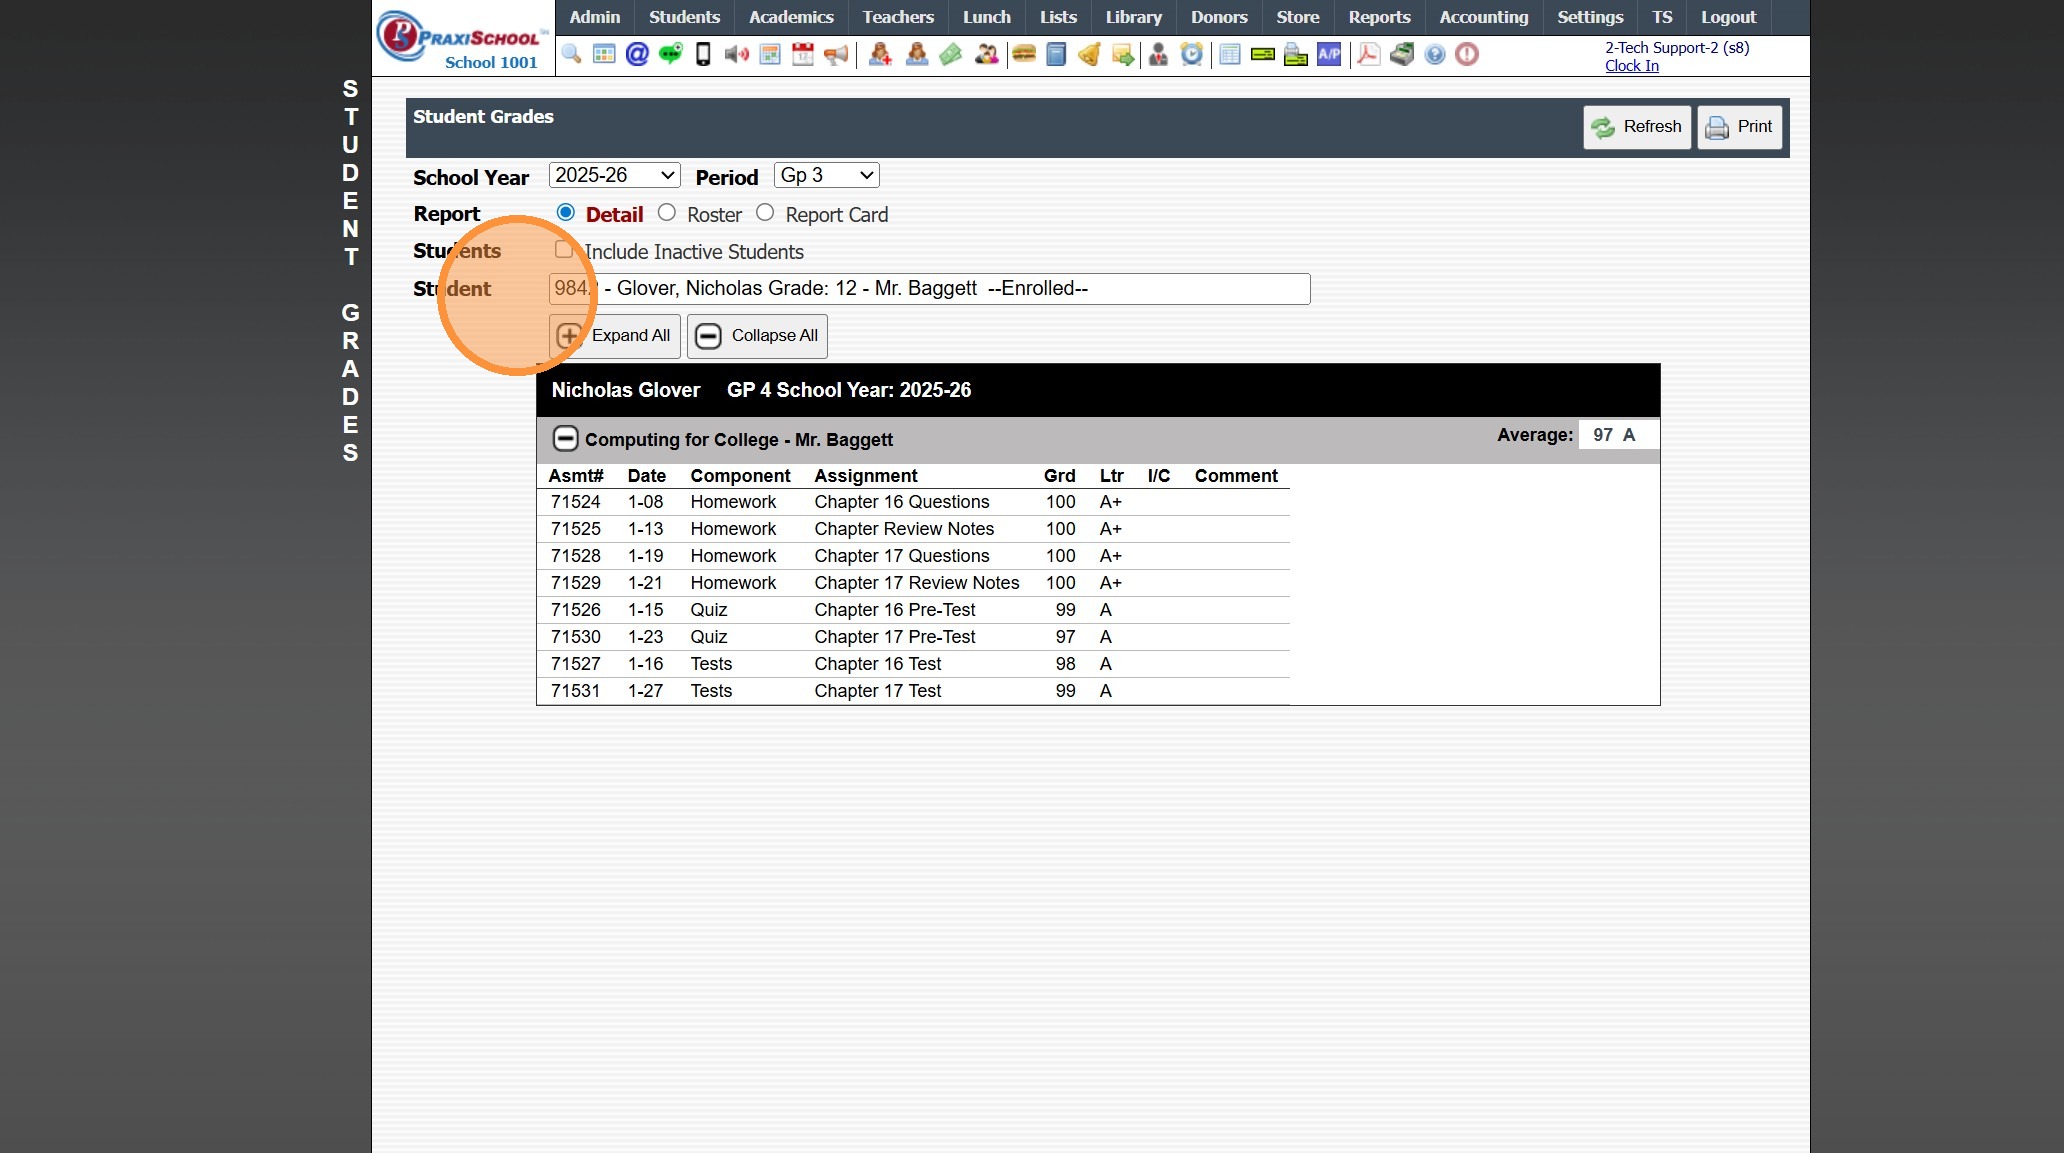Collapse the Computing for College section

pyautogui.click(x=565, y=439)
